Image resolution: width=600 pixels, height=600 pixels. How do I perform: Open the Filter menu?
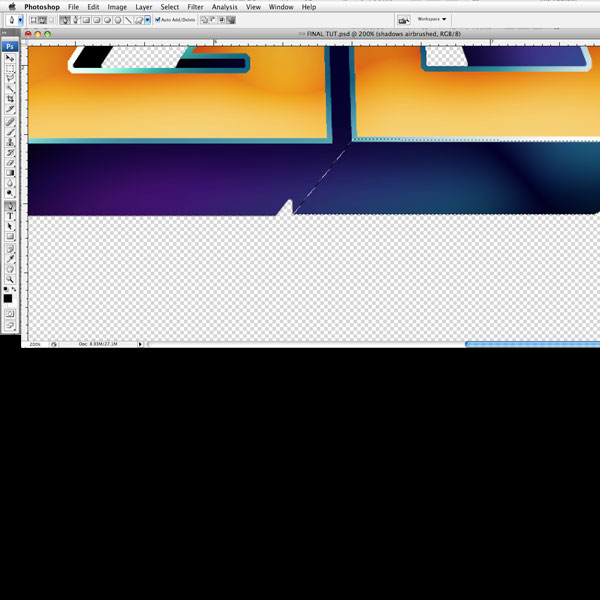195,7
